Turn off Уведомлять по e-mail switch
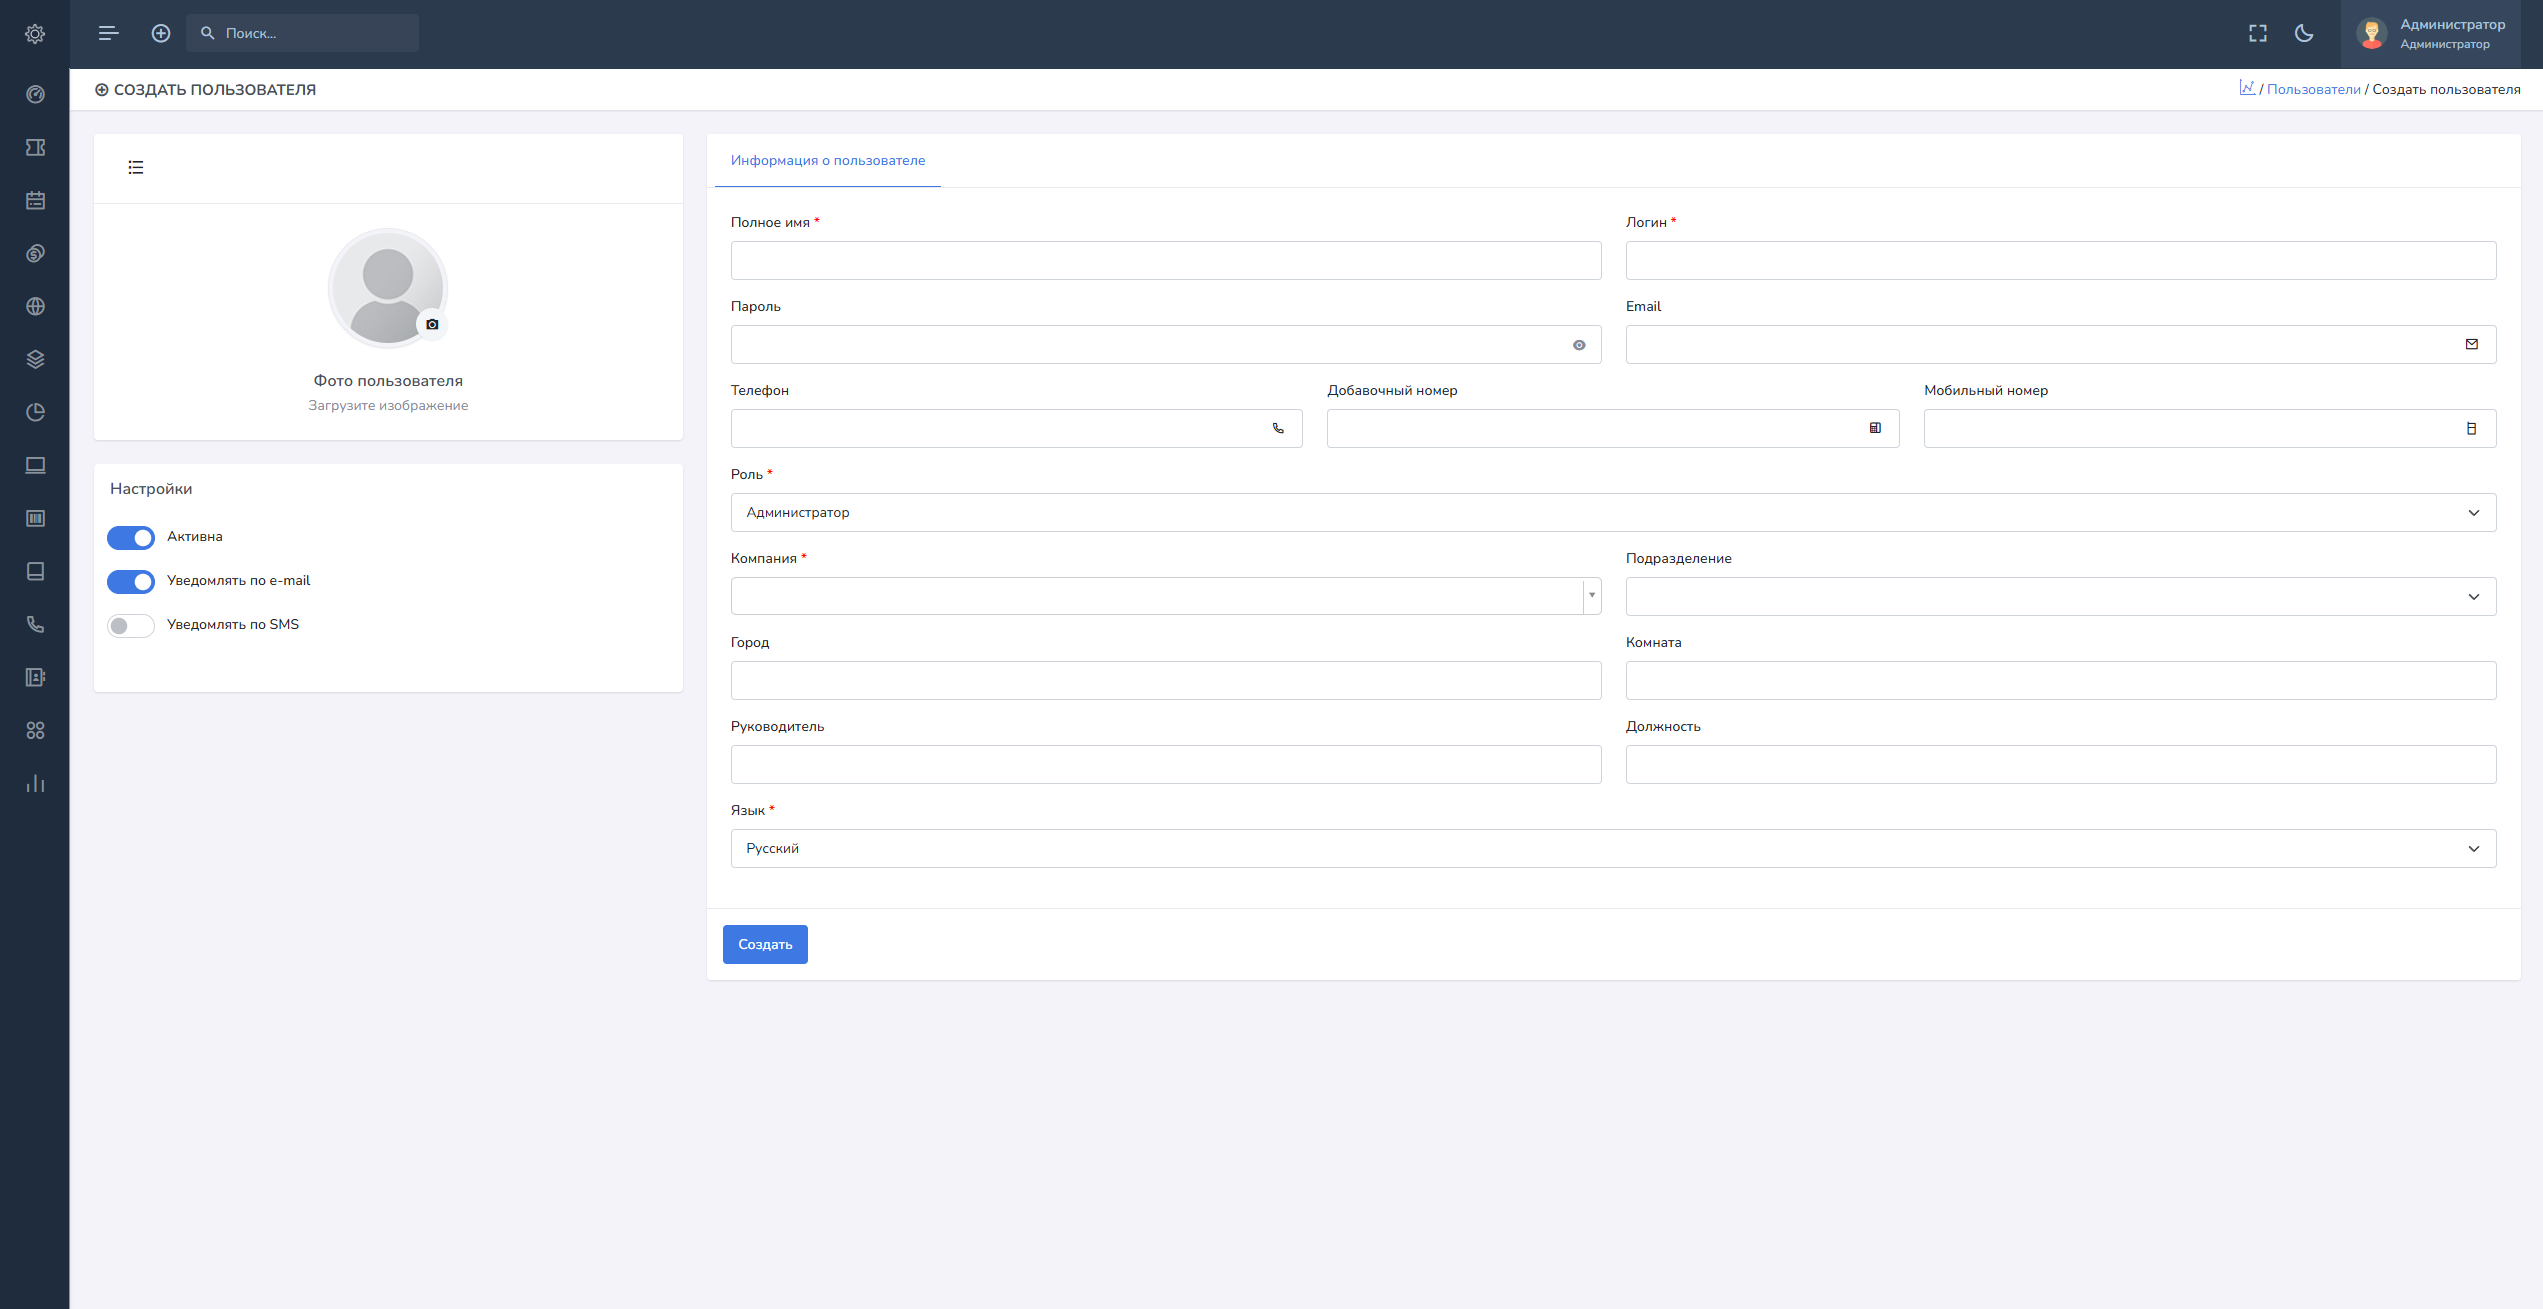The width and height of the screenshot is (2543, 1309). coord(131,582)
